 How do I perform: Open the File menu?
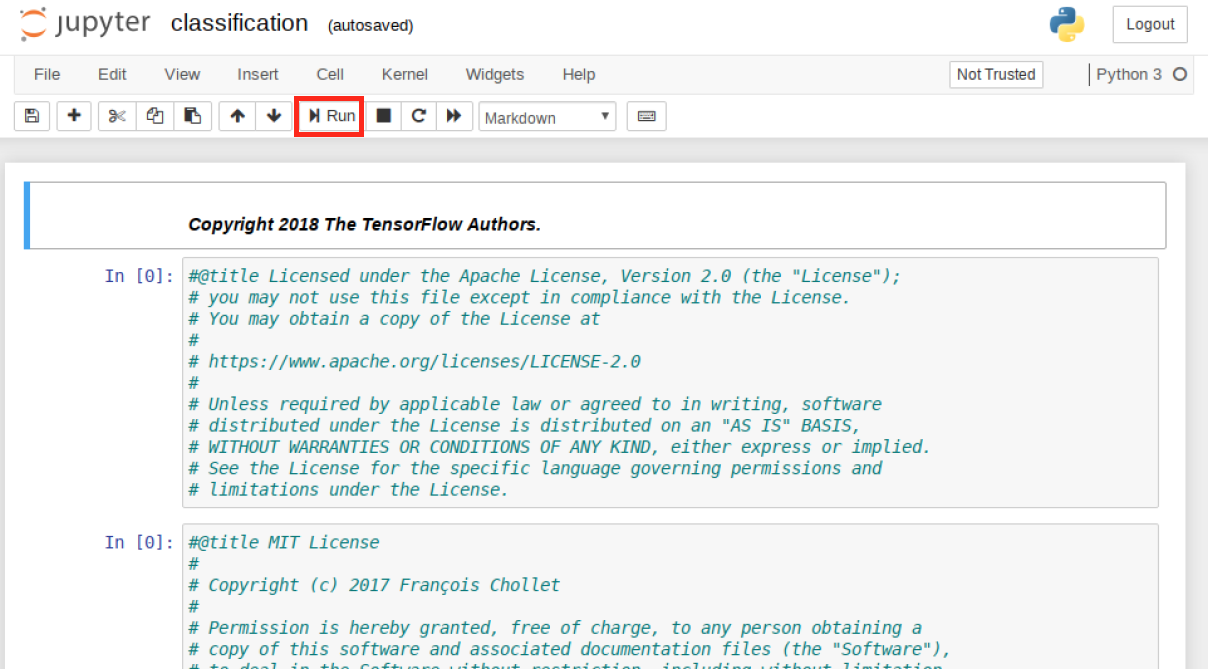click(x=47, y=74)
